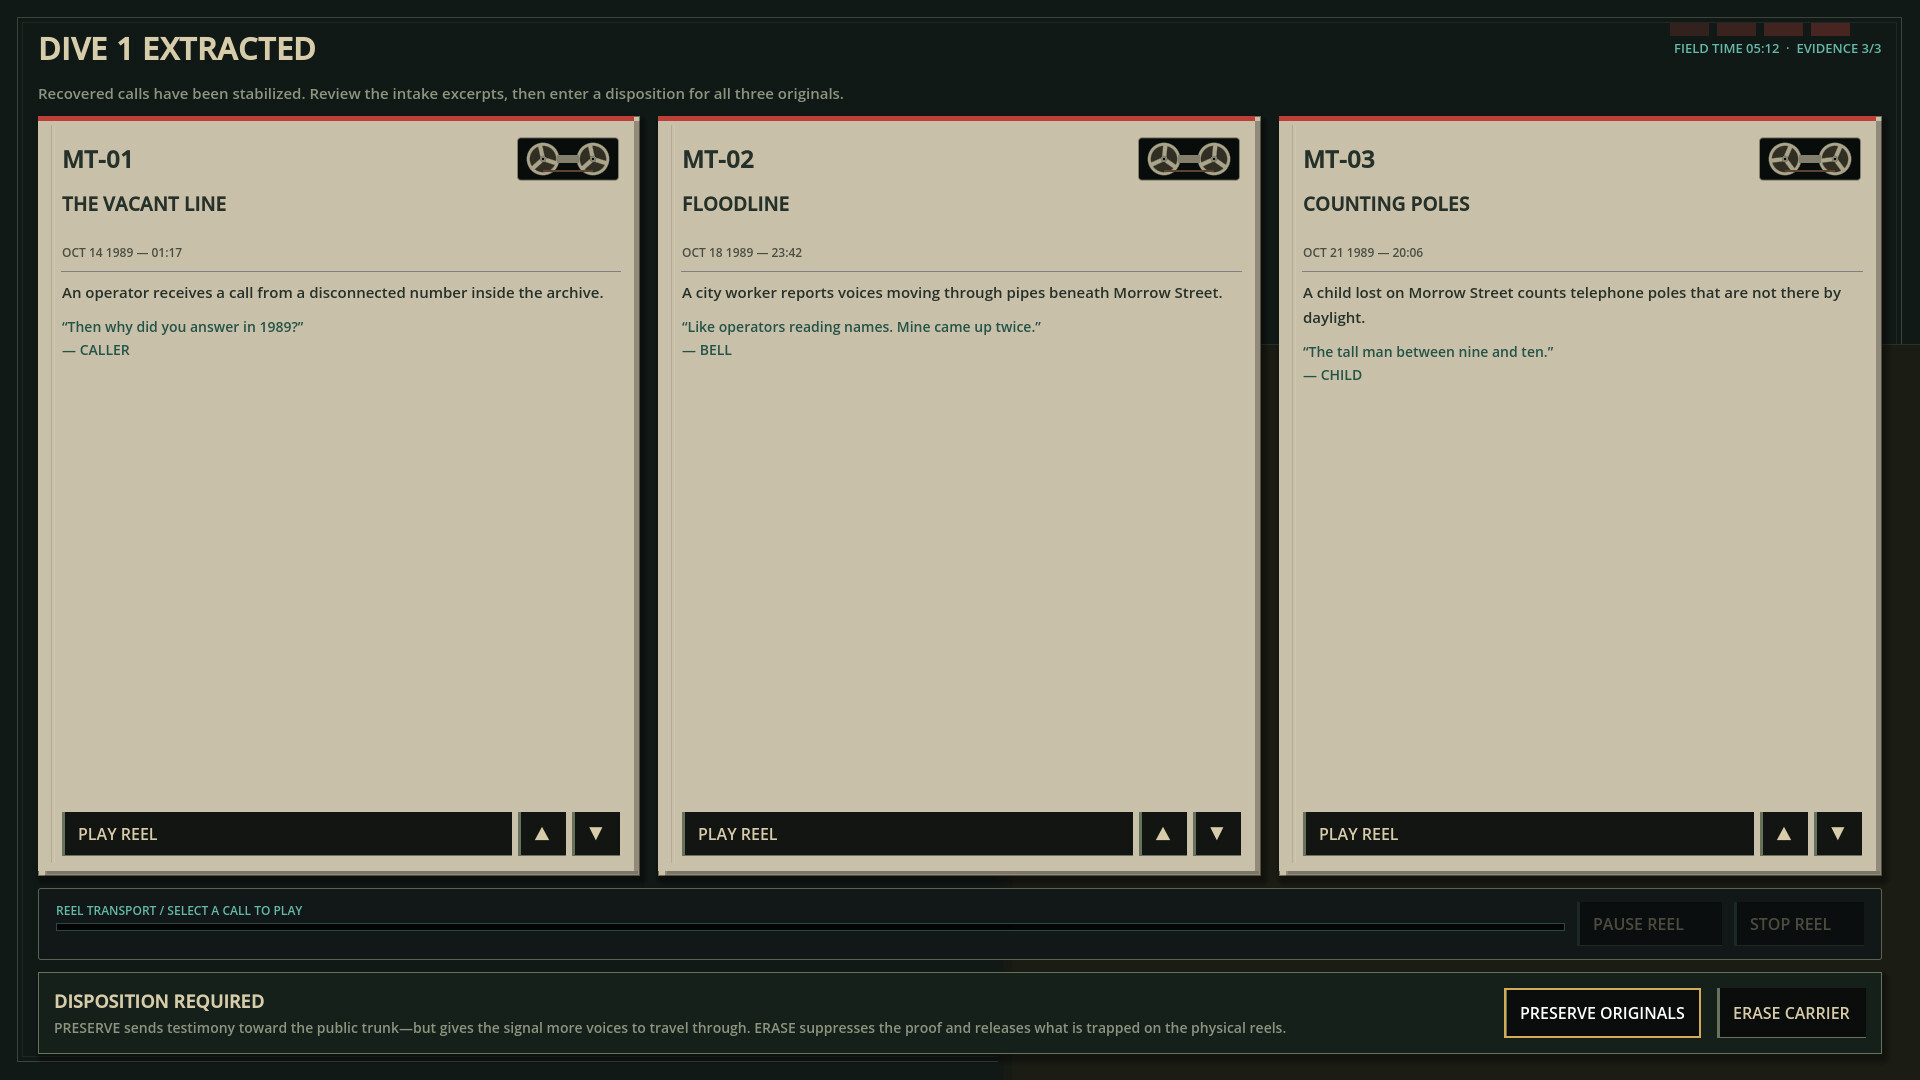Click the reel transport progress bar
This screenshot has width=1920, height=1080.
(x=810, y=927)
